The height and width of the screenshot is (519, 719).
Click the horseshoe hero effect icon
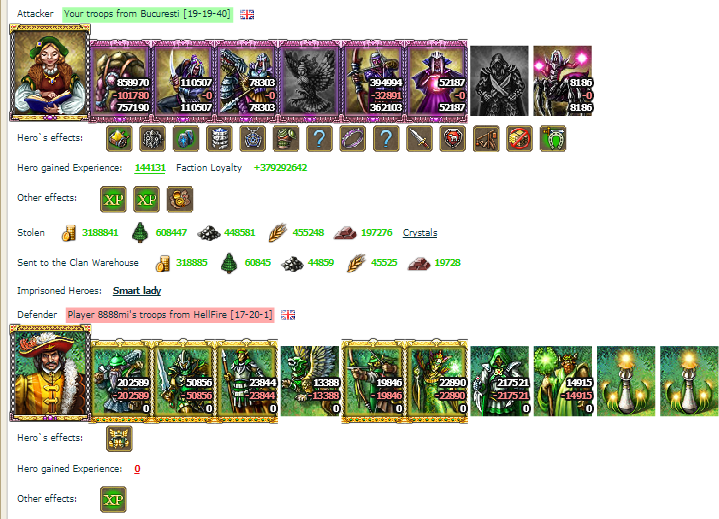(553, 138)
